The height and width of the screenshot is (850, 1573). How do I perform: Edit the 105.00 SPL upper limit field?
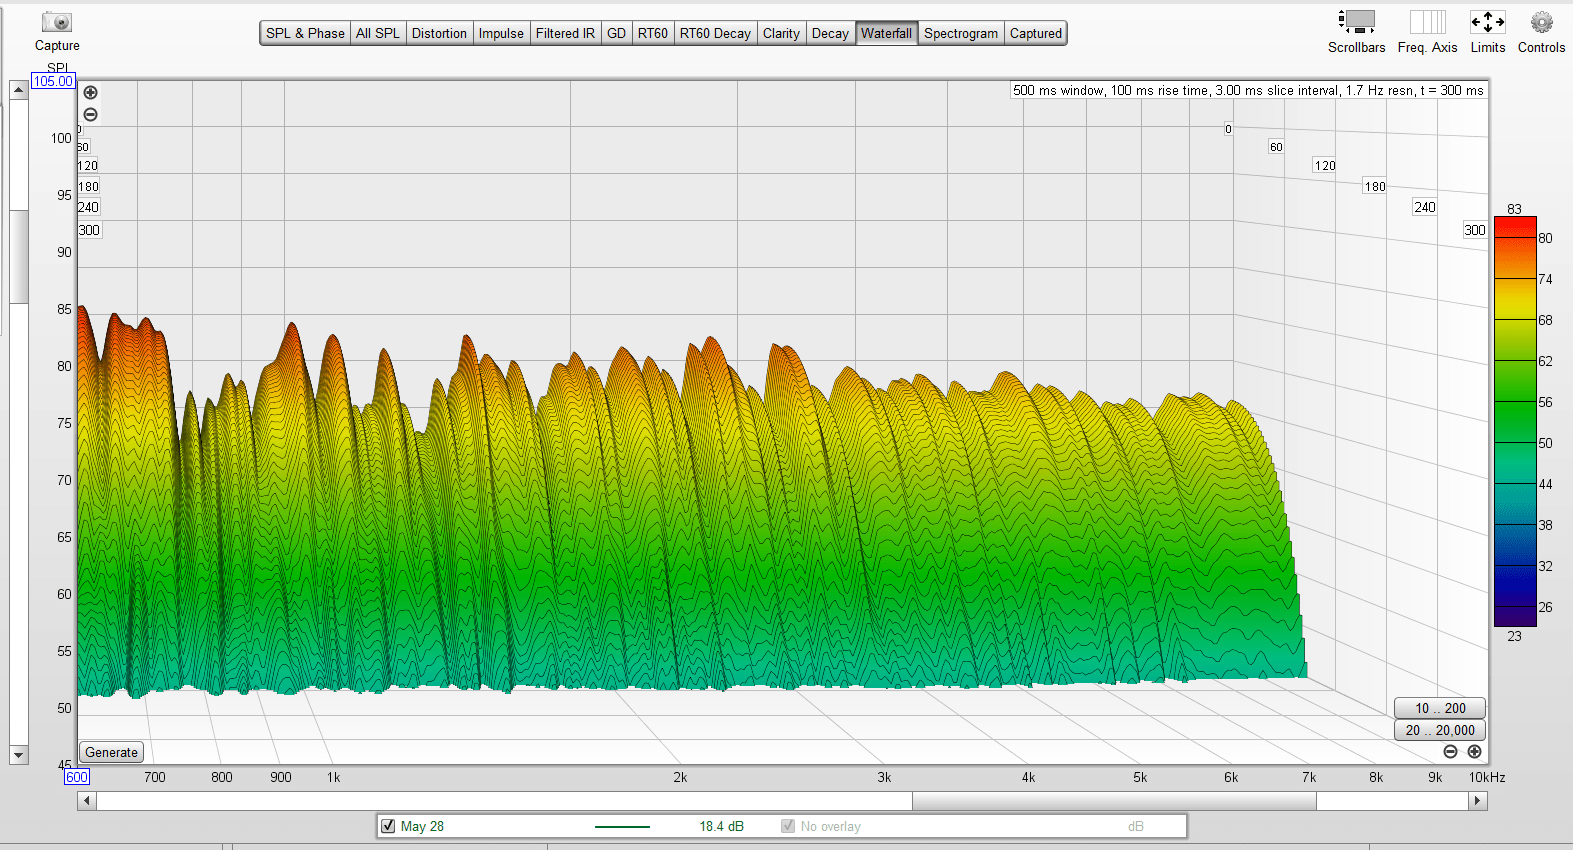click(53, 81)
